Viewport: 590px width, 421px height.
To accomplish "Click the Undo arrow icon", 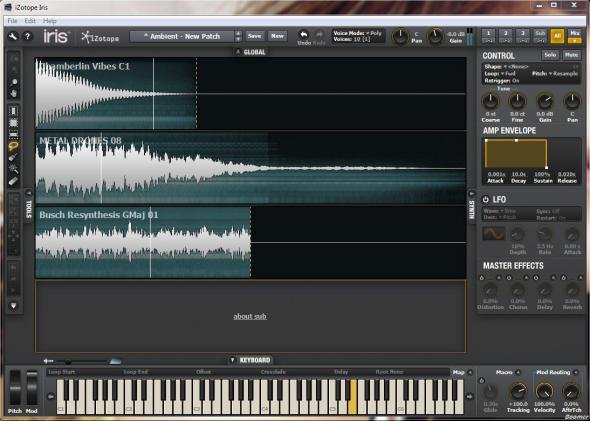I will (x=304, y=35).
